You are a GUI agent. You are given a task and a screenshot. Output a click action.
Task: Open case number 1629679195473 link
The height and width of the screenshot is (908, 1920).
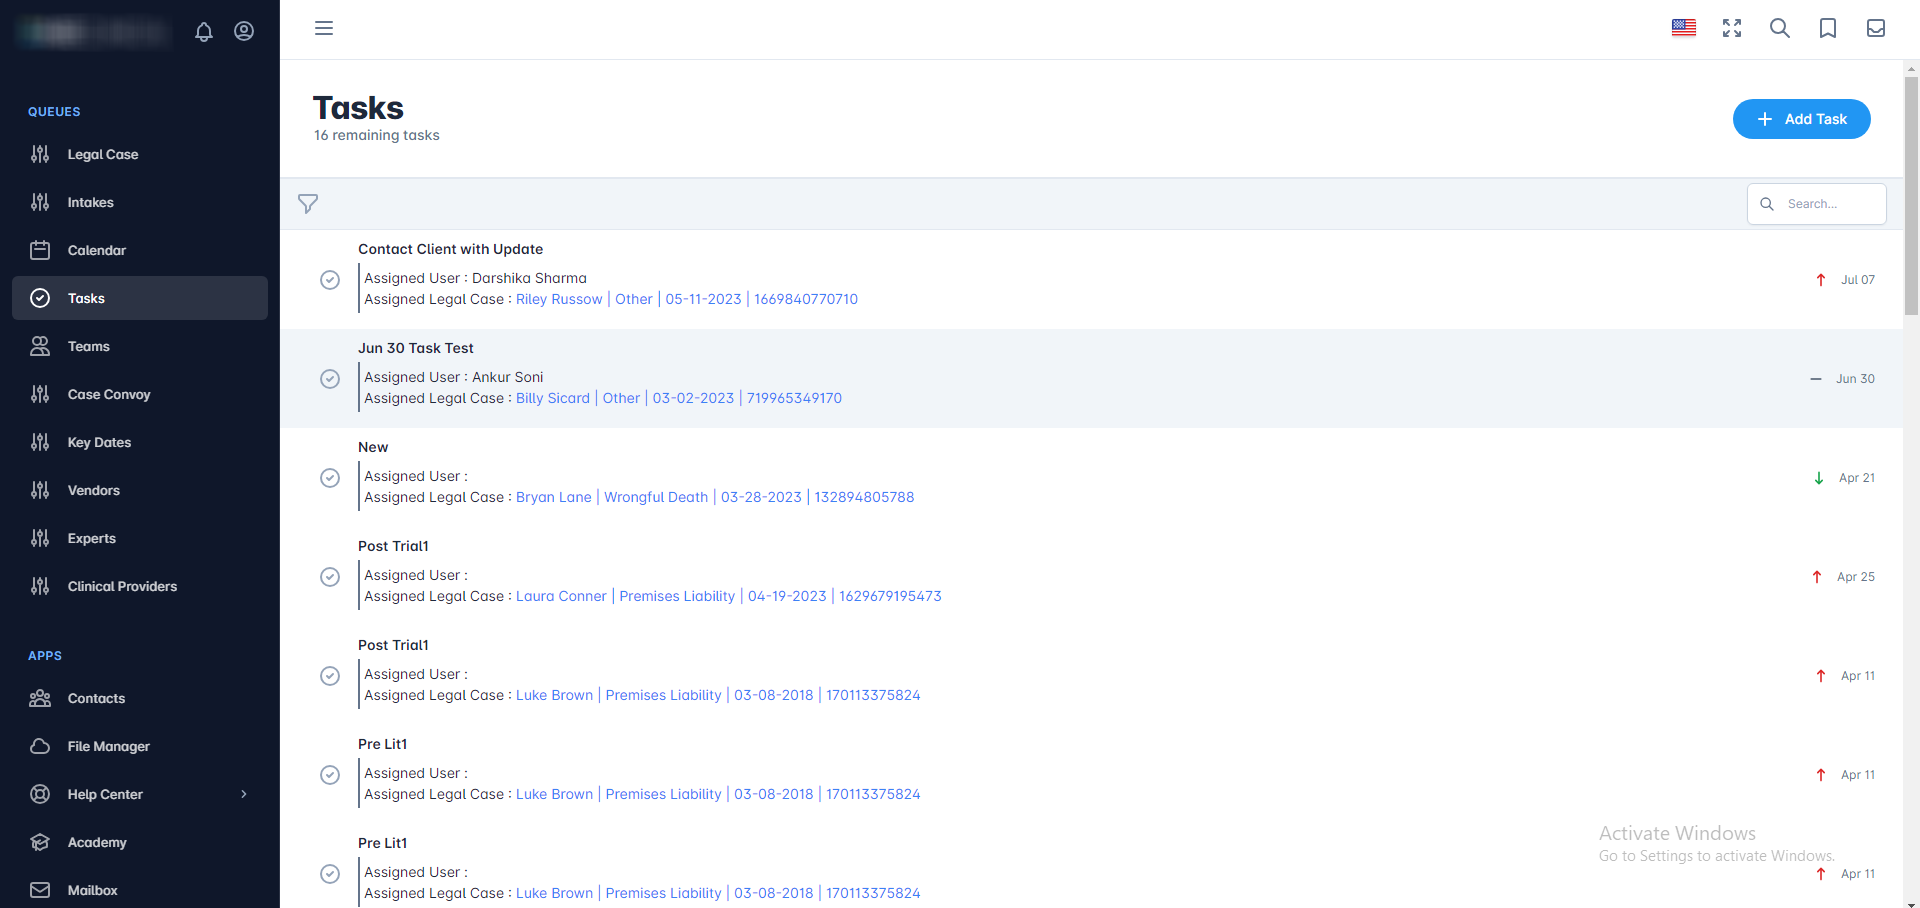click(890, 596)
